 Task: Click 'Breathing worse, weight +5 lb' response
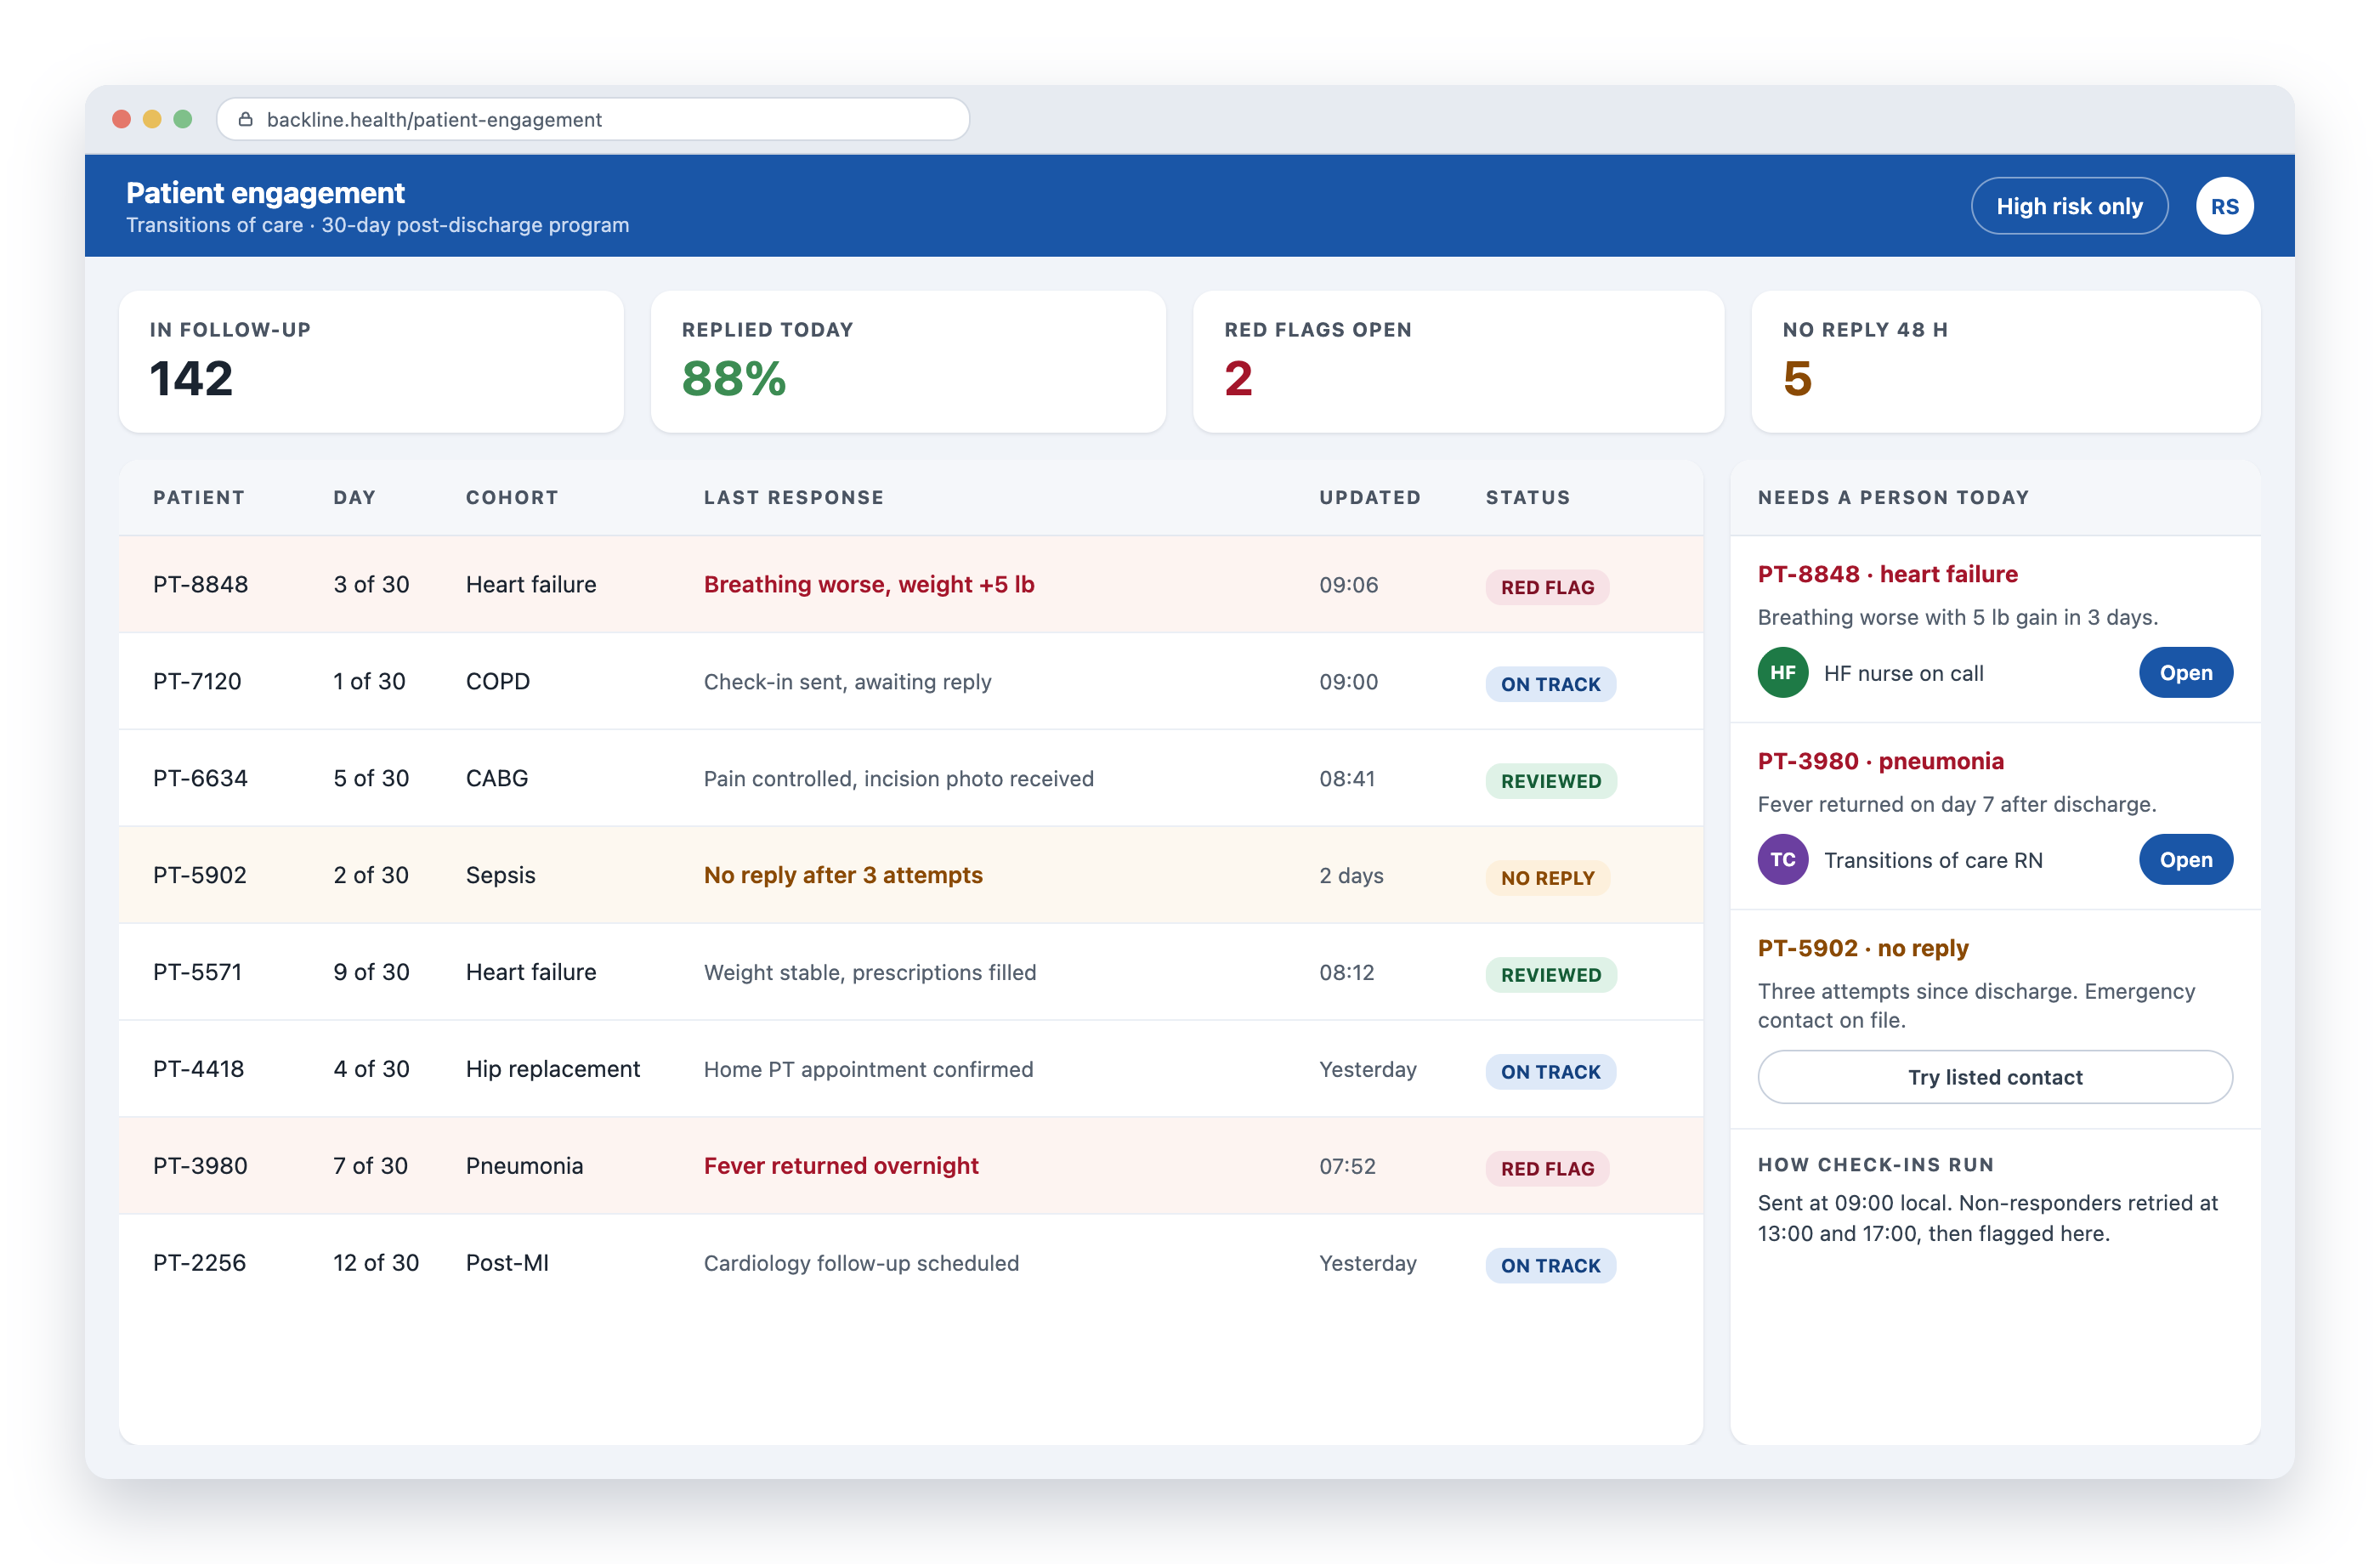pos(868,585)
